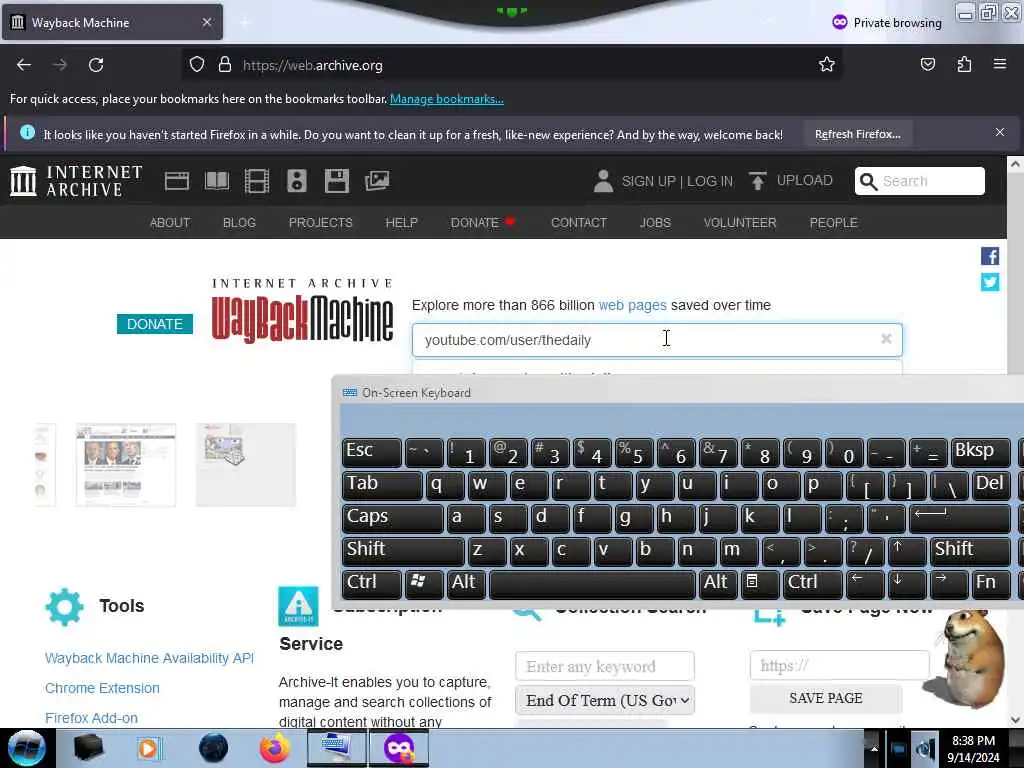The height and width of the screenshot is (768, 1024).
Task: Toggle the left Shift key on keyboard
Action: [403, 551]
